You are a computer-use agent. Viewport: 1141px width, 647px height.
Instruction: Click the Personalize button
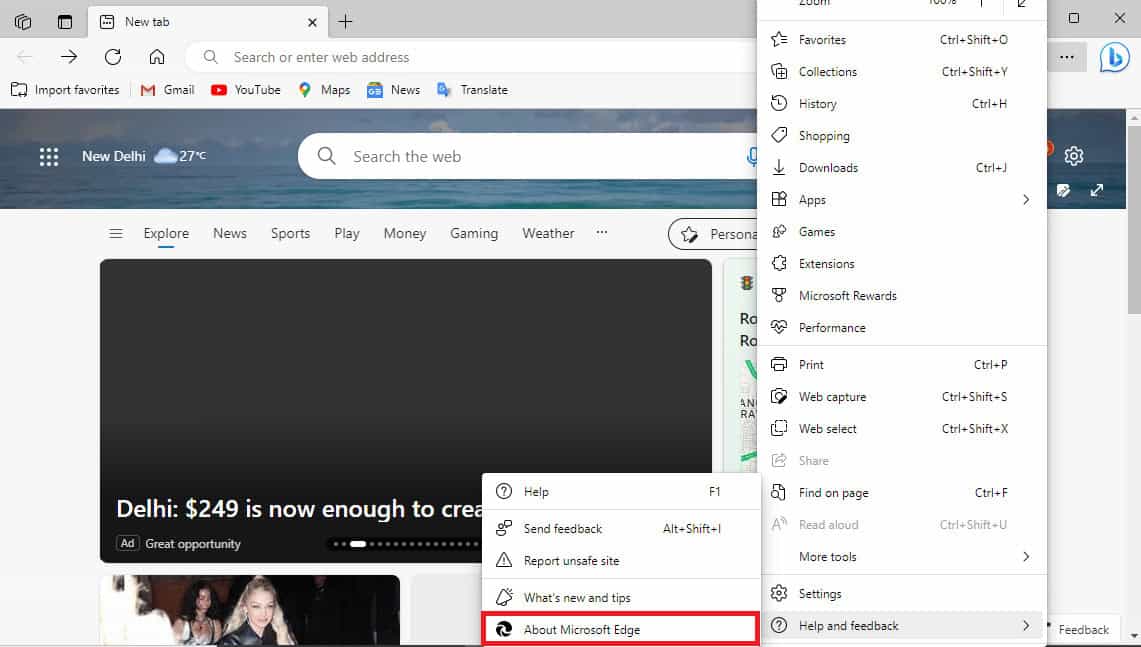pos(713,234)
